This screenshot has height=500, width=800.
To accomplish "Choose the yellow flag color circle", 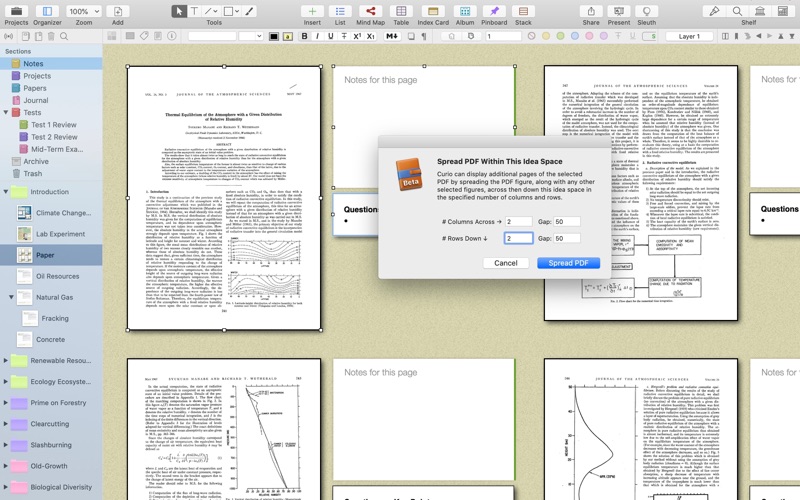I will point(546,36).
